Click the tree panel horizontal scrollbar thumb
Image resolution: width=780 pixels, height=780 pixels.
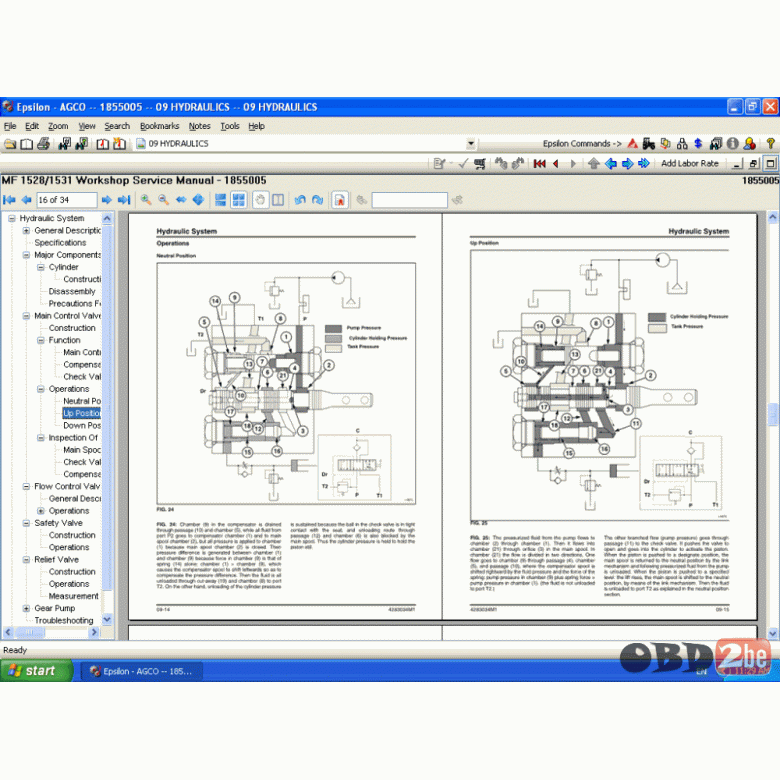[x=29, y=632]
